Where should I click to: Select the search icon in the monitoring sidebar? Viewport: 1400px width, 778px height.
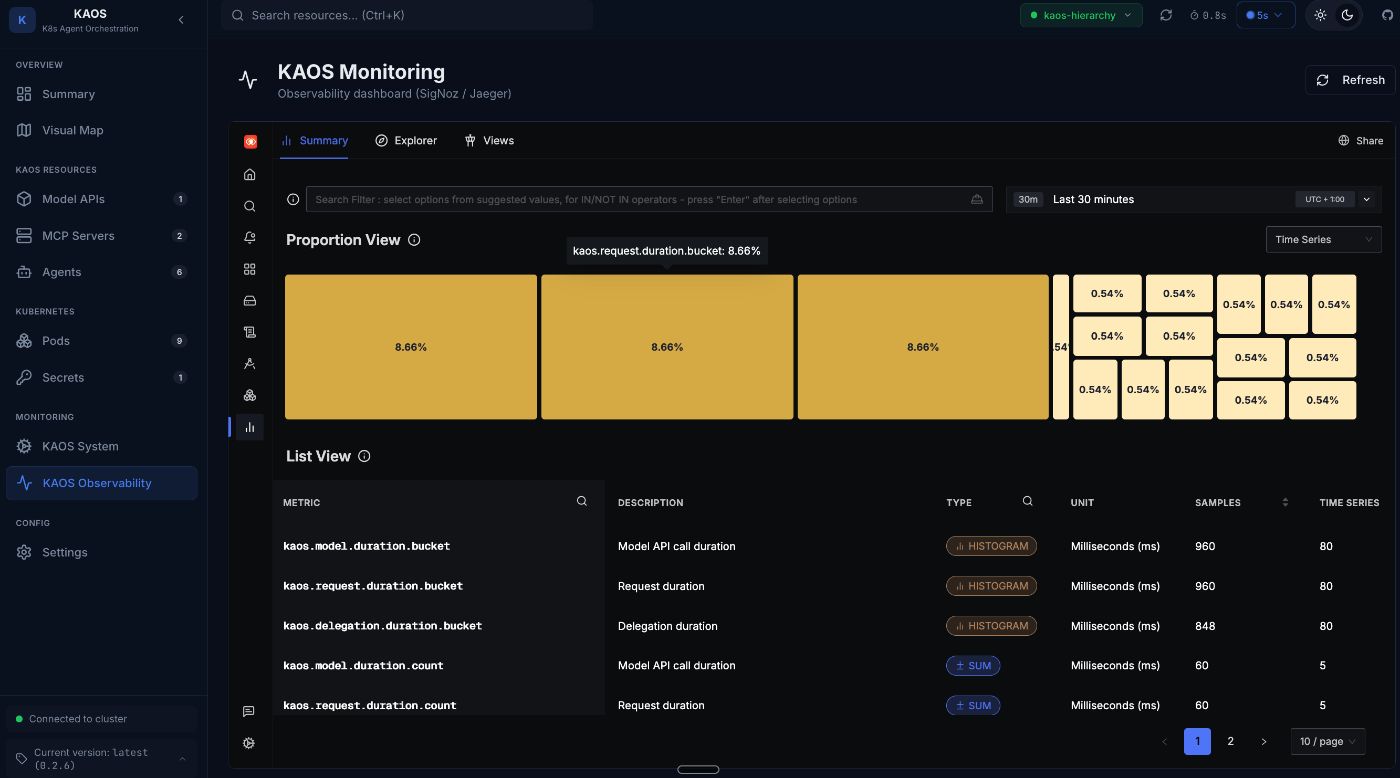(x=249, y=206)
